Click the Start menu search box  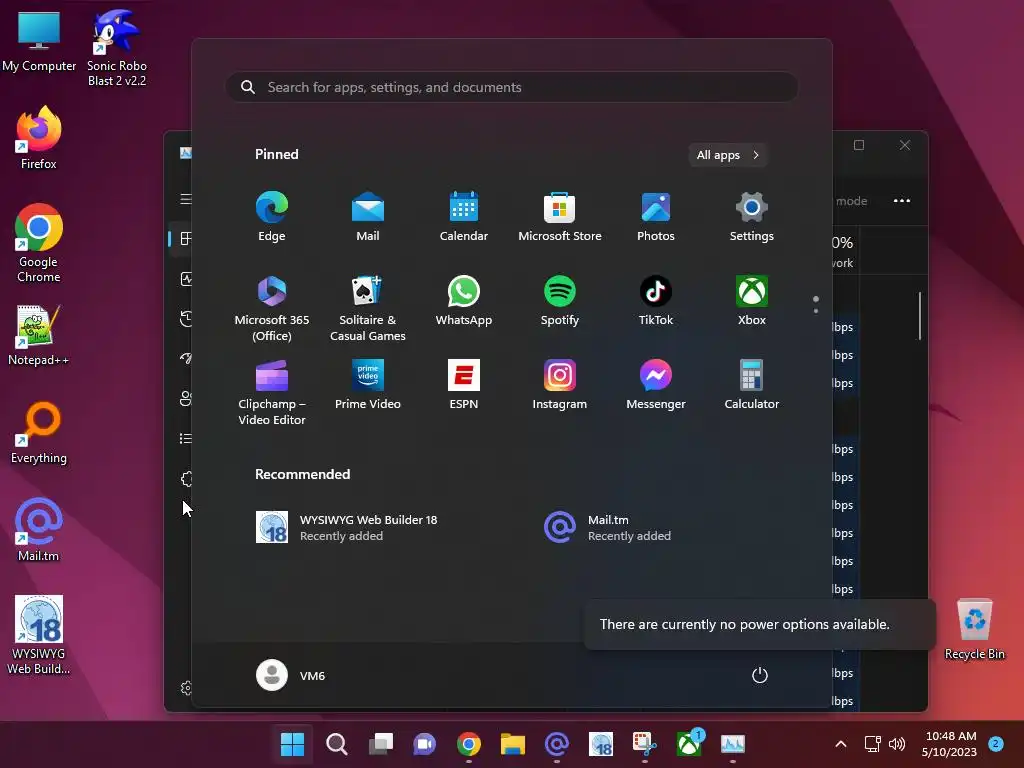point(512,87)
